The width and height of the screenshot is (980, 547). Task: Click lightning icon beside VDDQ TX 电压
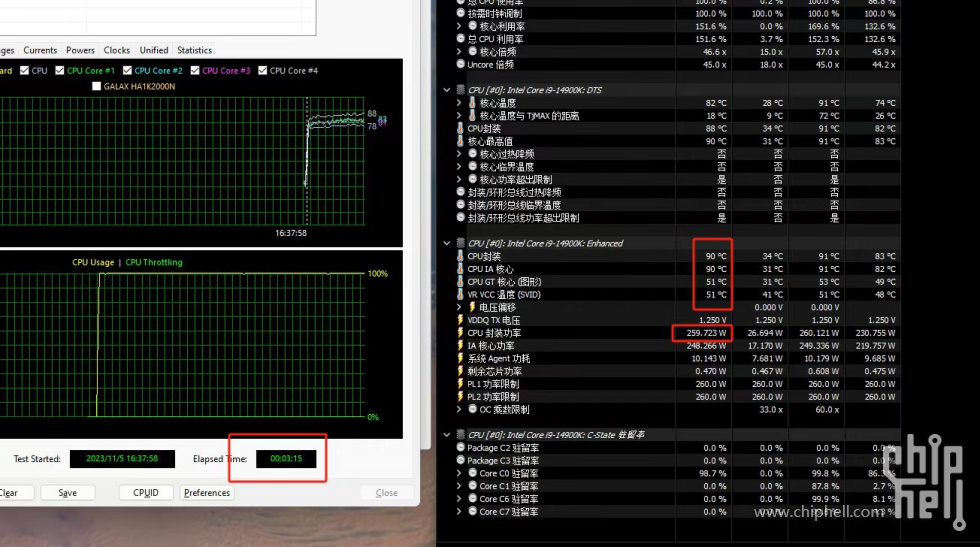pos(461,320)
